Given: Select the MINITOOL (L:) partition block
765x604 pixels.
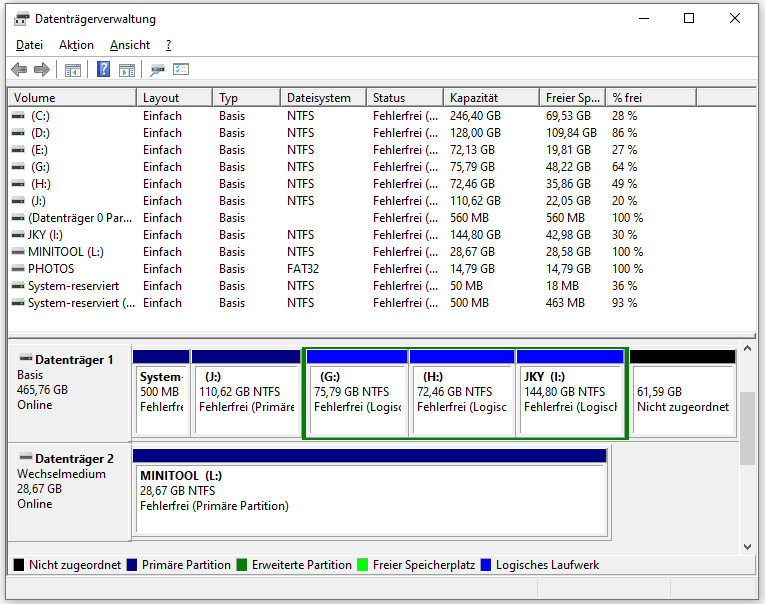Looking at the screenshot, I should point(370,493).
